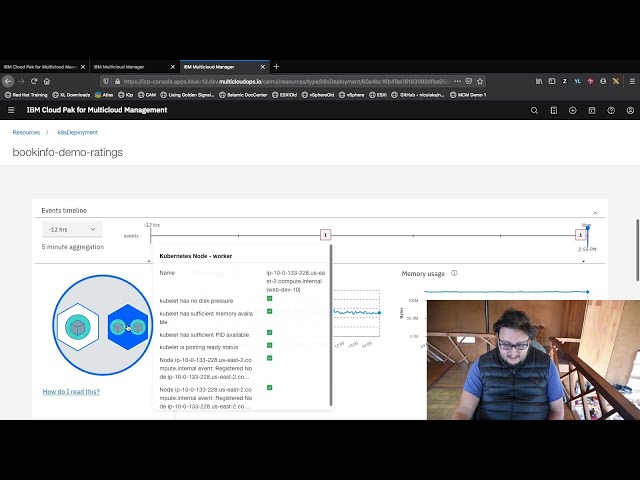Screen dimensions: 640x480
Task: Open the help question-mark icon in the IBM header
Action: coord(611,111)
